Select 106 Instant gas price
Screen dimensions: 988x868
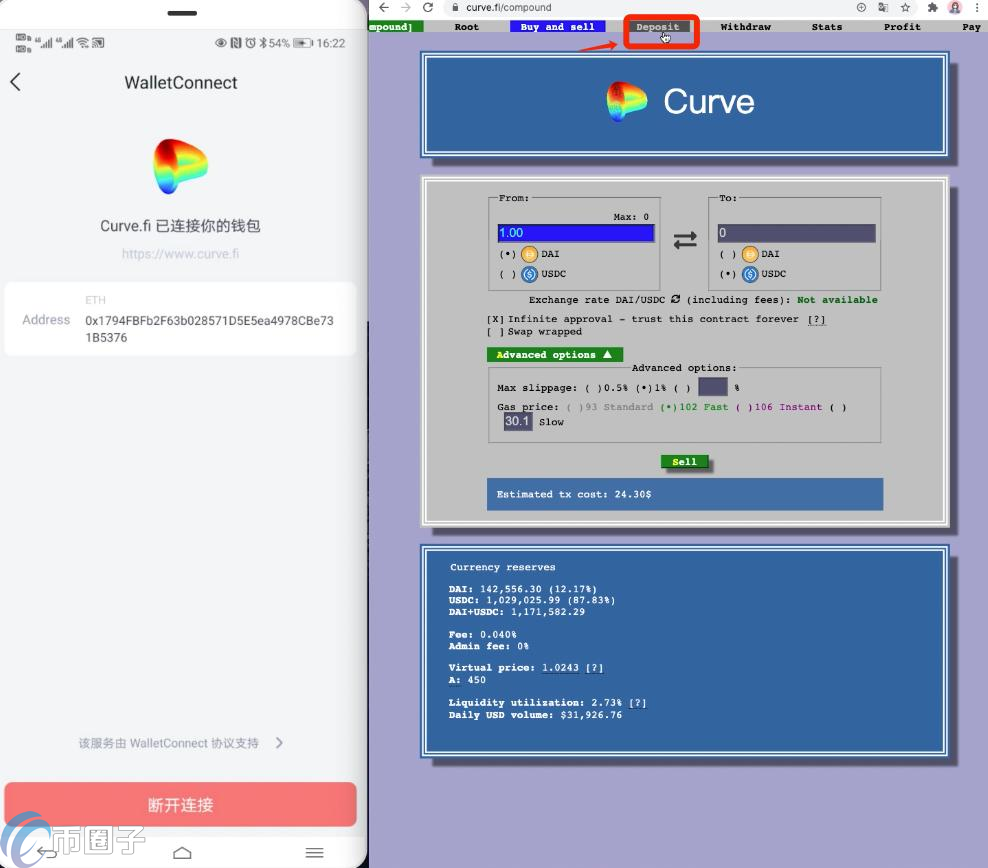[x=744, y=408]
